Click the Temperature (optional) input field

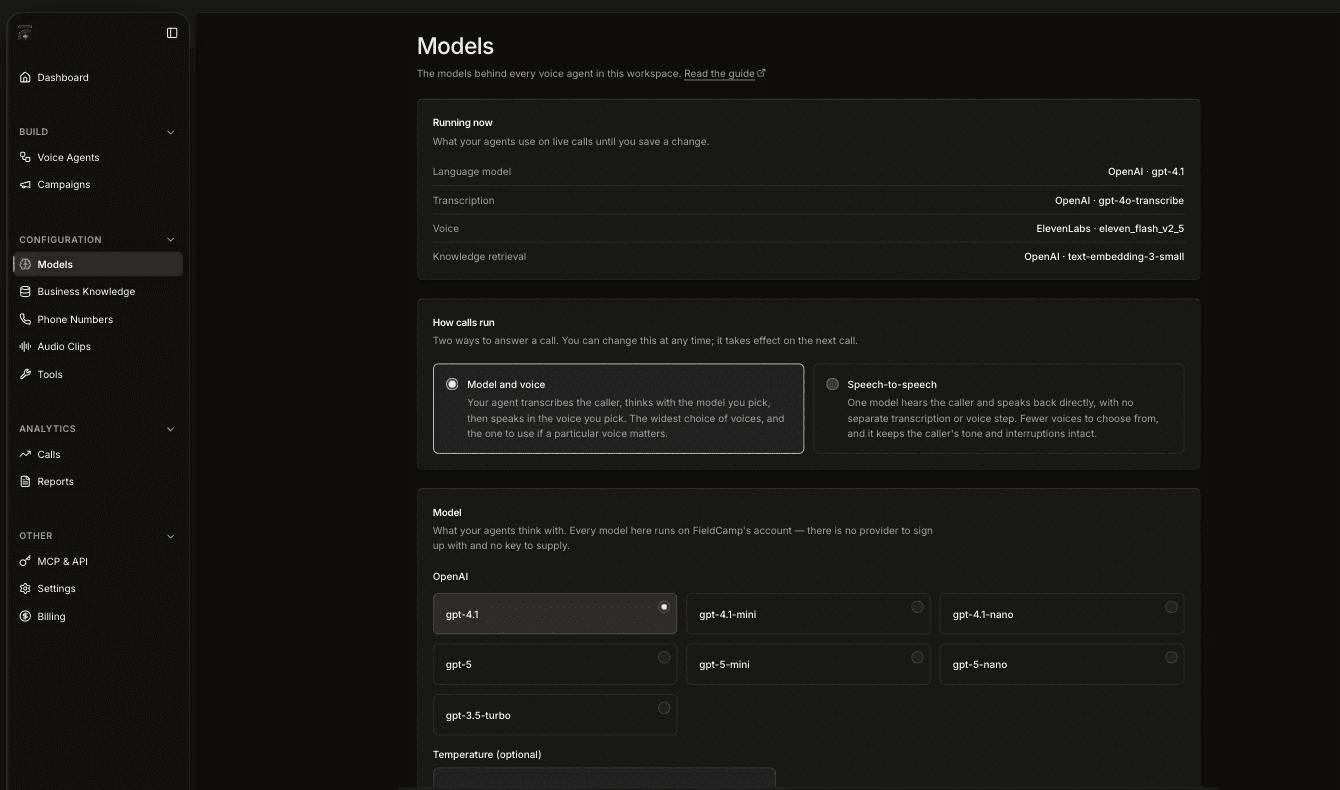click(x=604, y=778)
